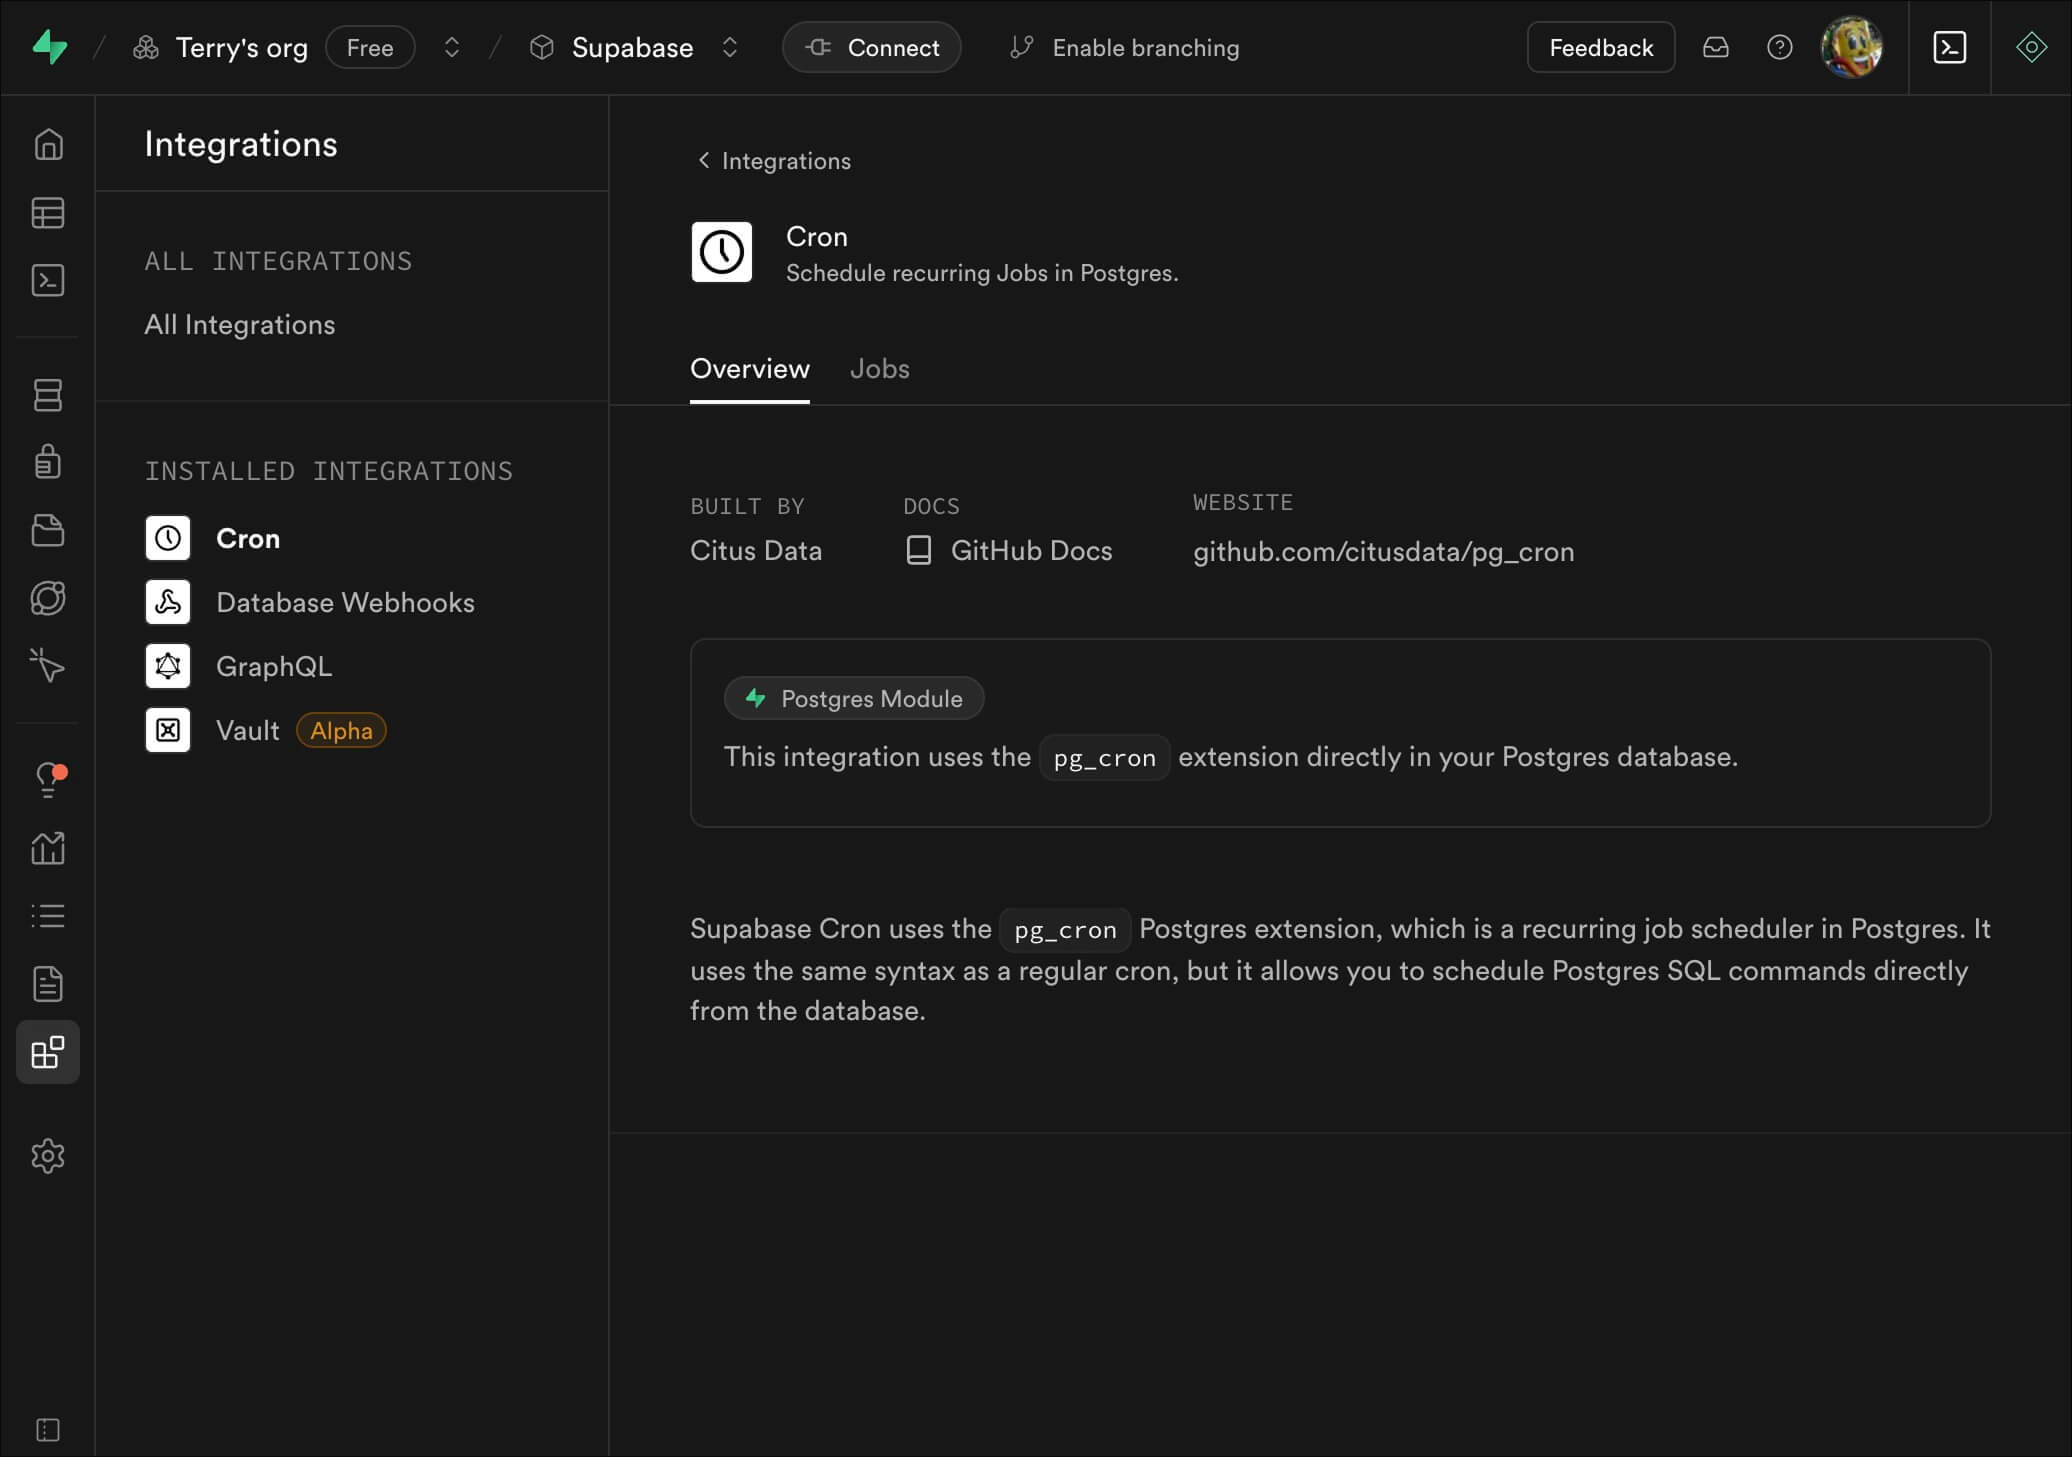
Task: Click the Alpha badge next to Vault
Action: (x=341, y=730)
